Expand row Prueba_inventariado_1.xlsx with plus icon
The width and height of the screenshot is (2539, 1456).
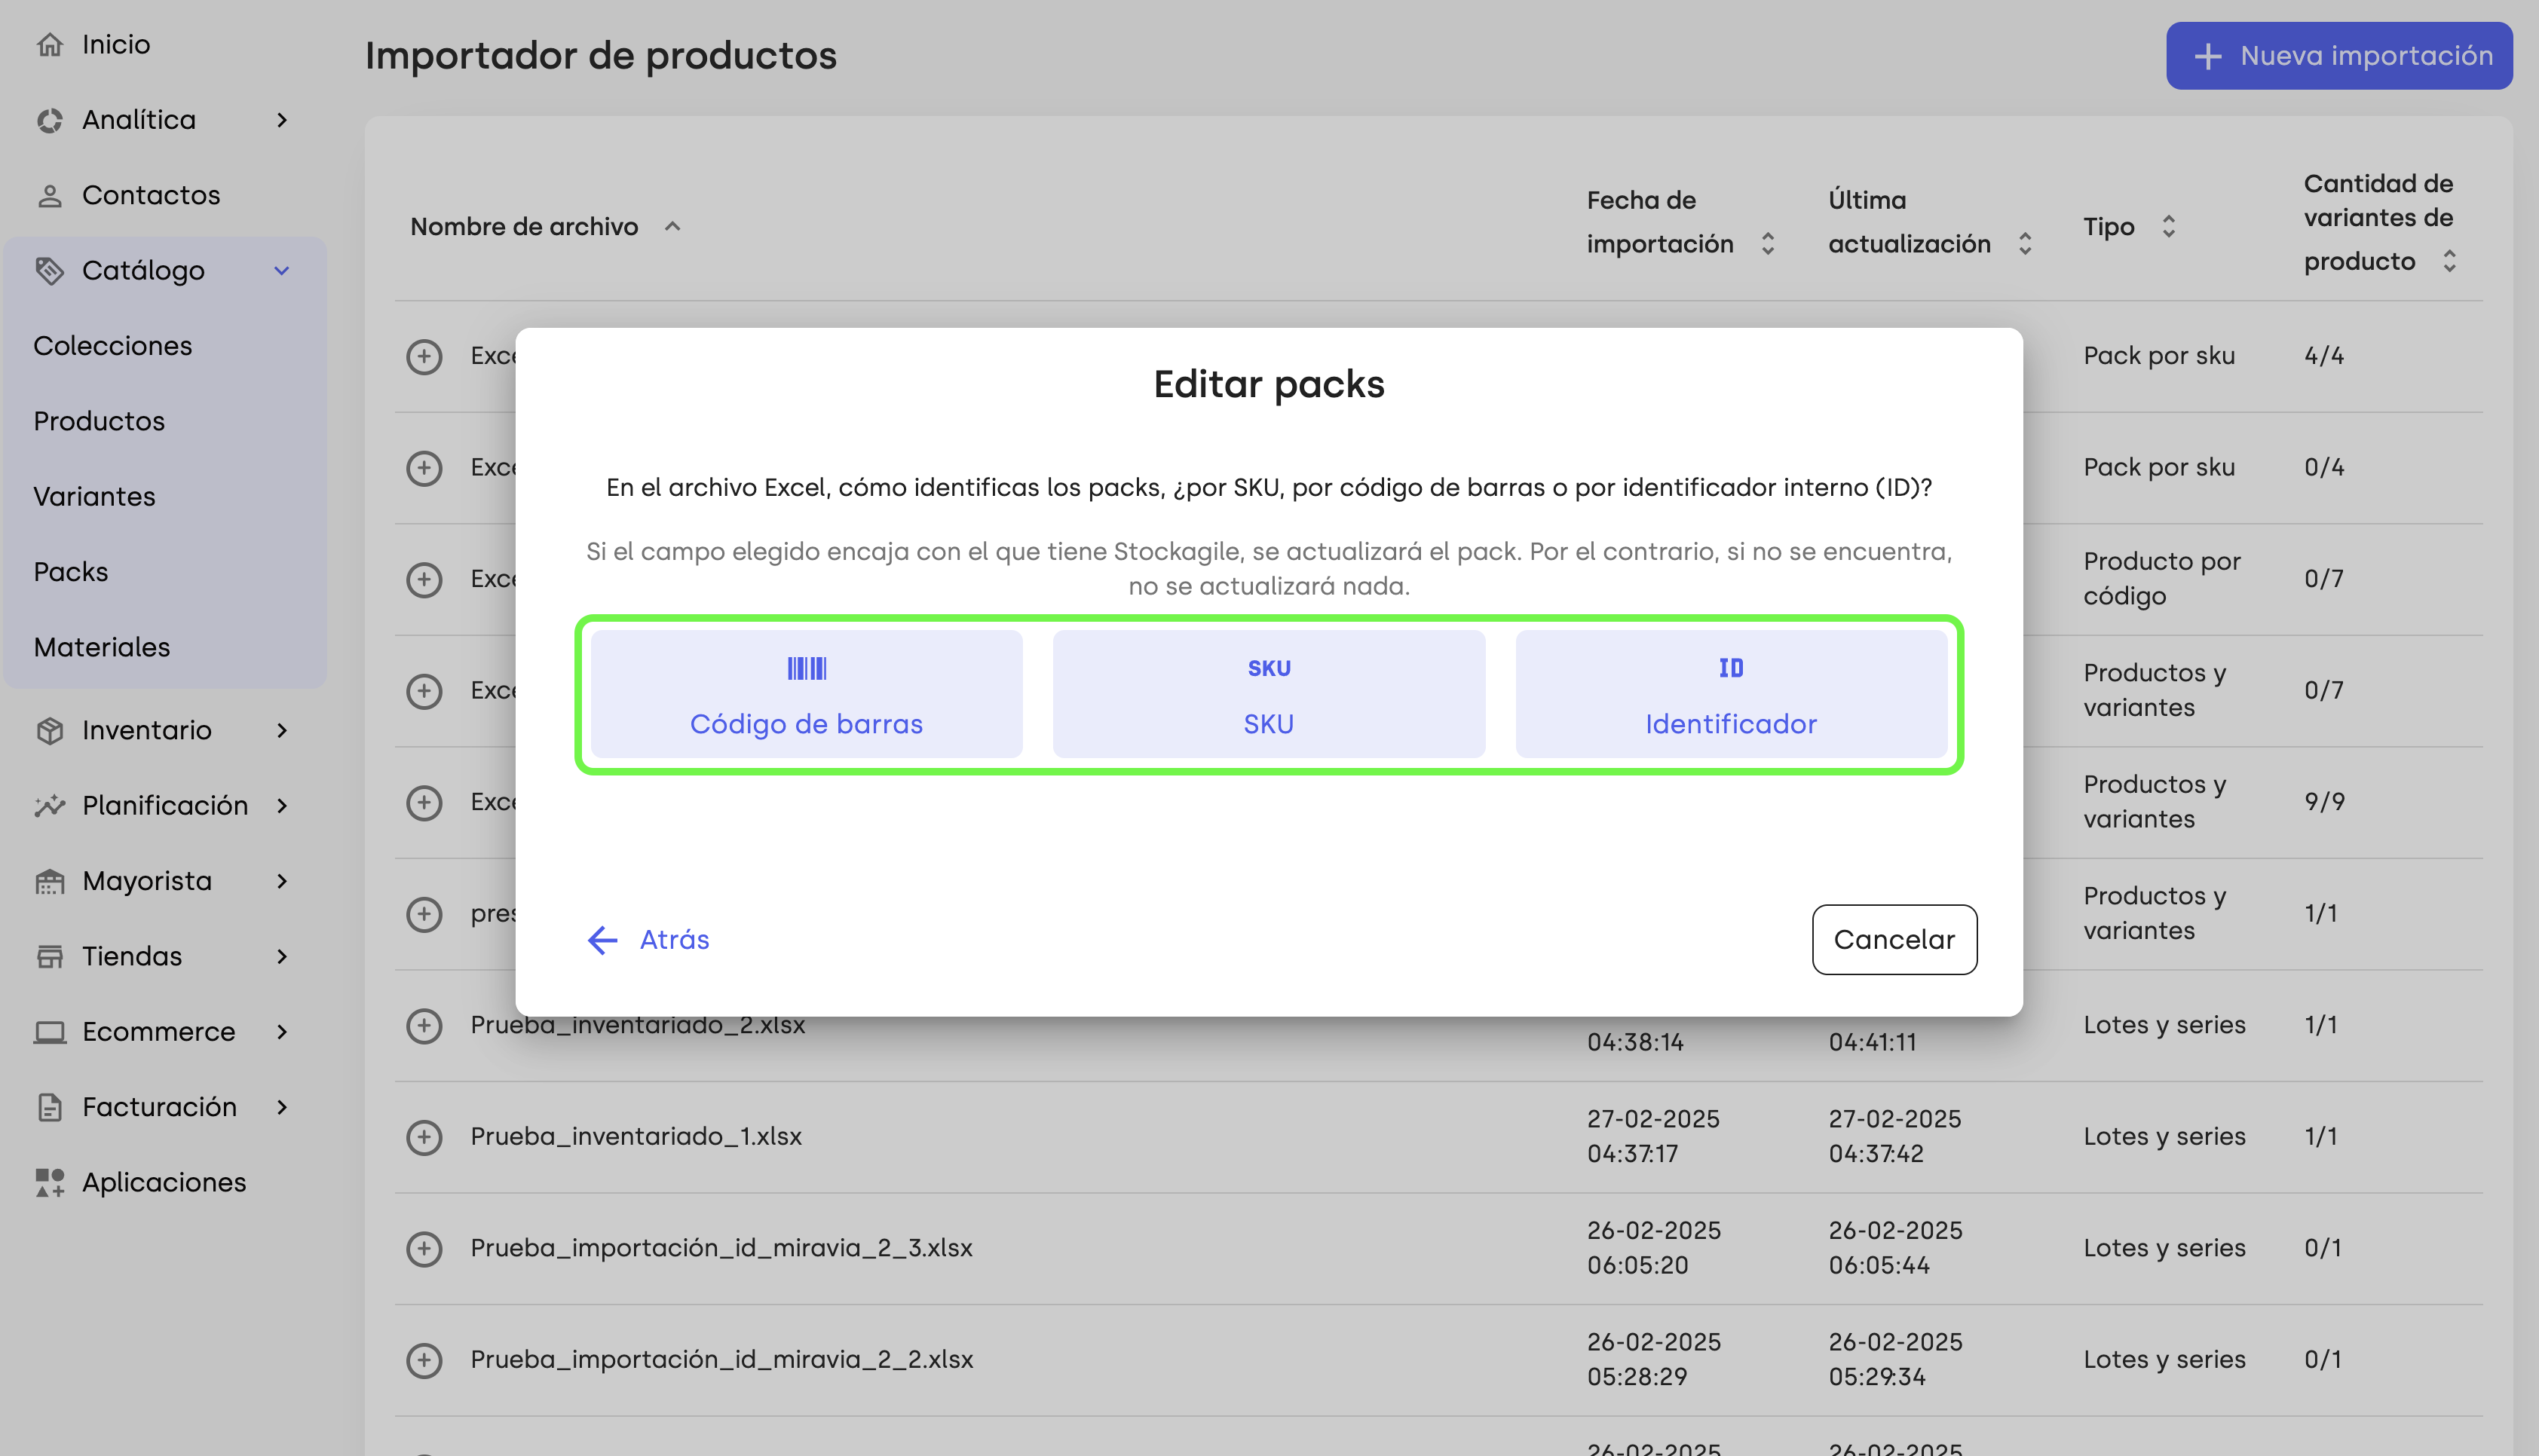424,1137
